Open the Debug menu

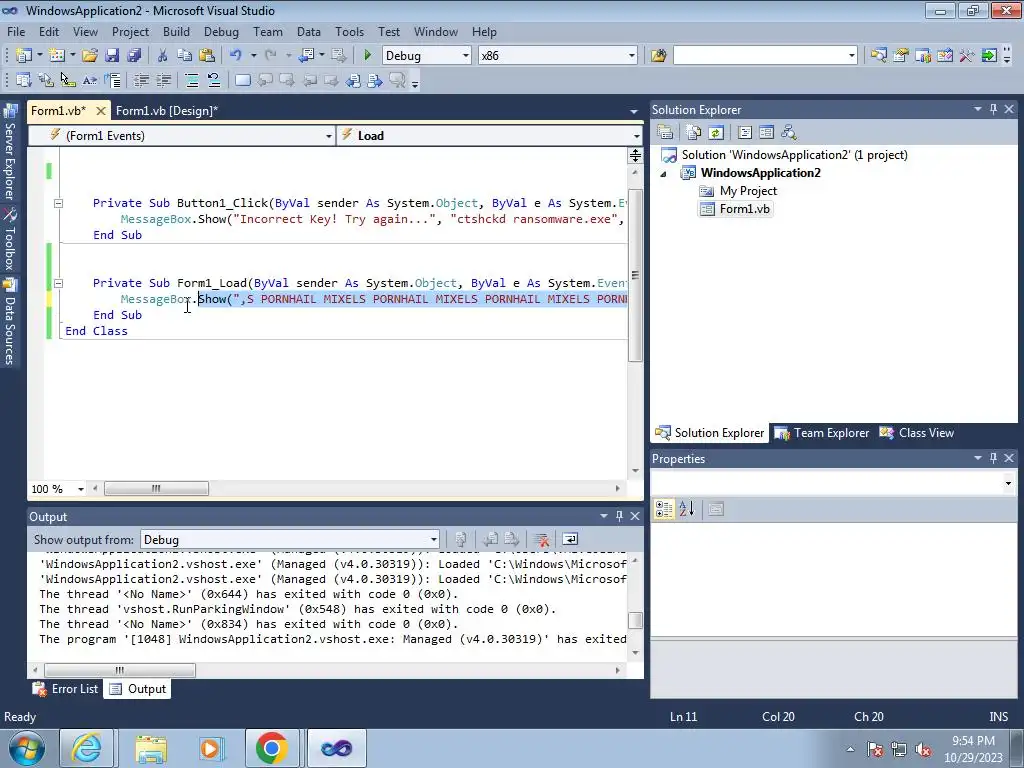pos(221,31)
